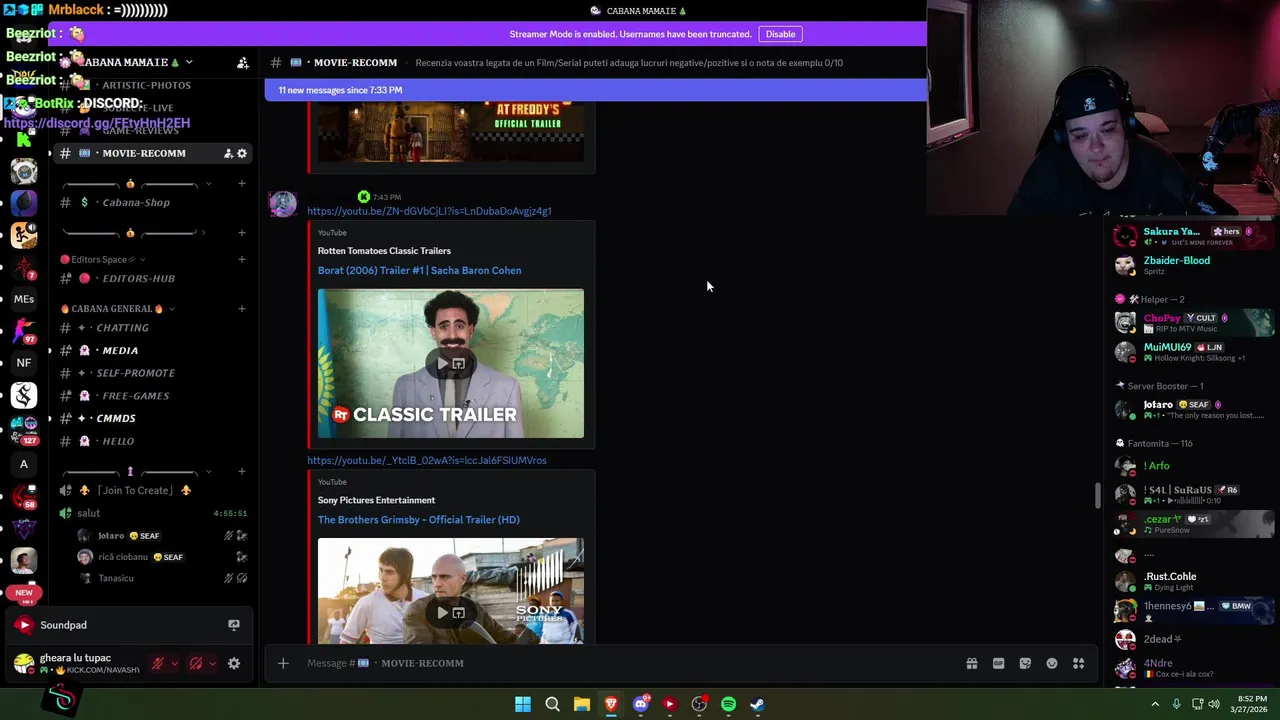Click The Brothers Grimsby Official Trailer title

tap(418, 520)
